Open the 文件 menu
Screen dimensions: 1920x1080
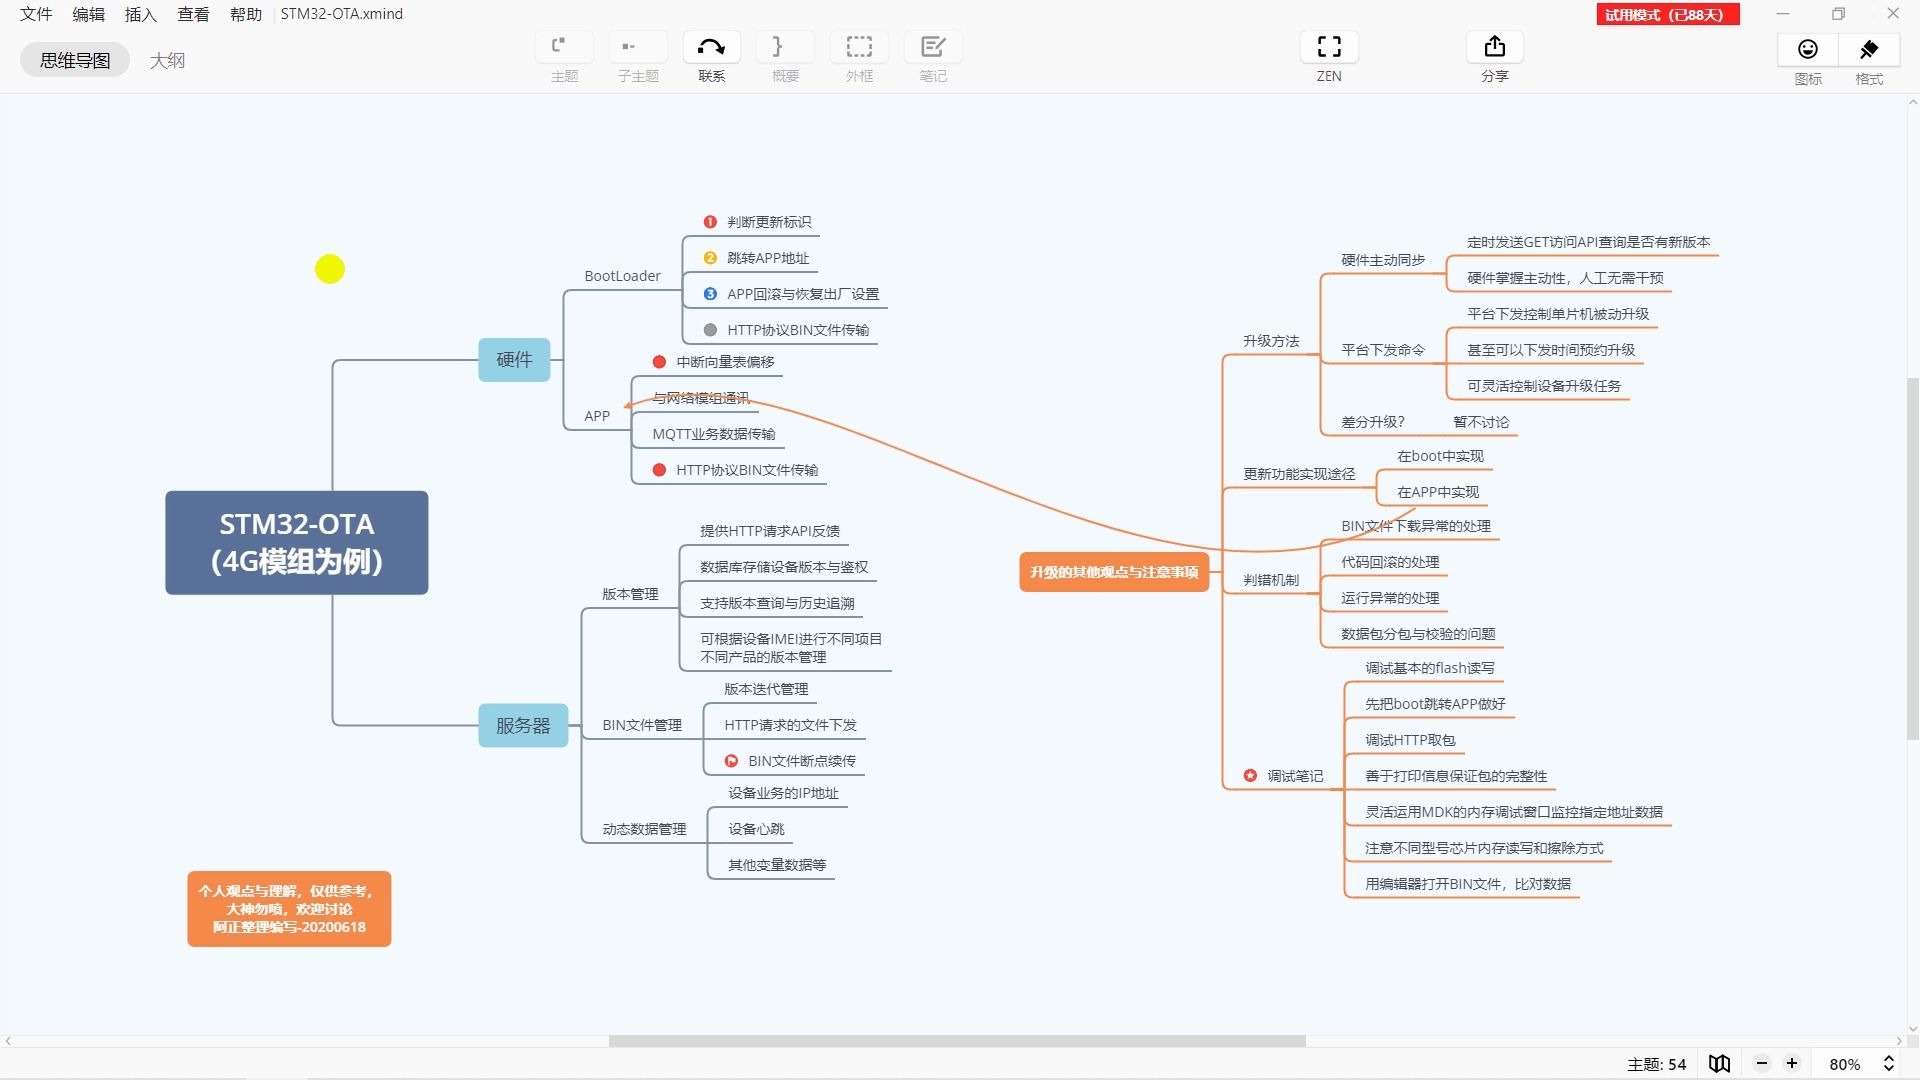[x=36, y=14]
